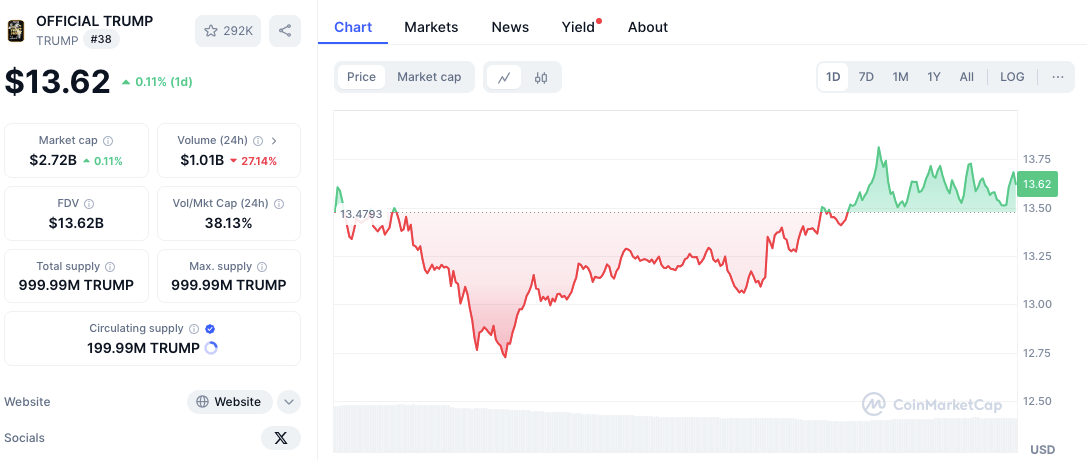Click the 38.13% Vol/Mkt Cap value
1087x460 pixels.
(229, 223)
